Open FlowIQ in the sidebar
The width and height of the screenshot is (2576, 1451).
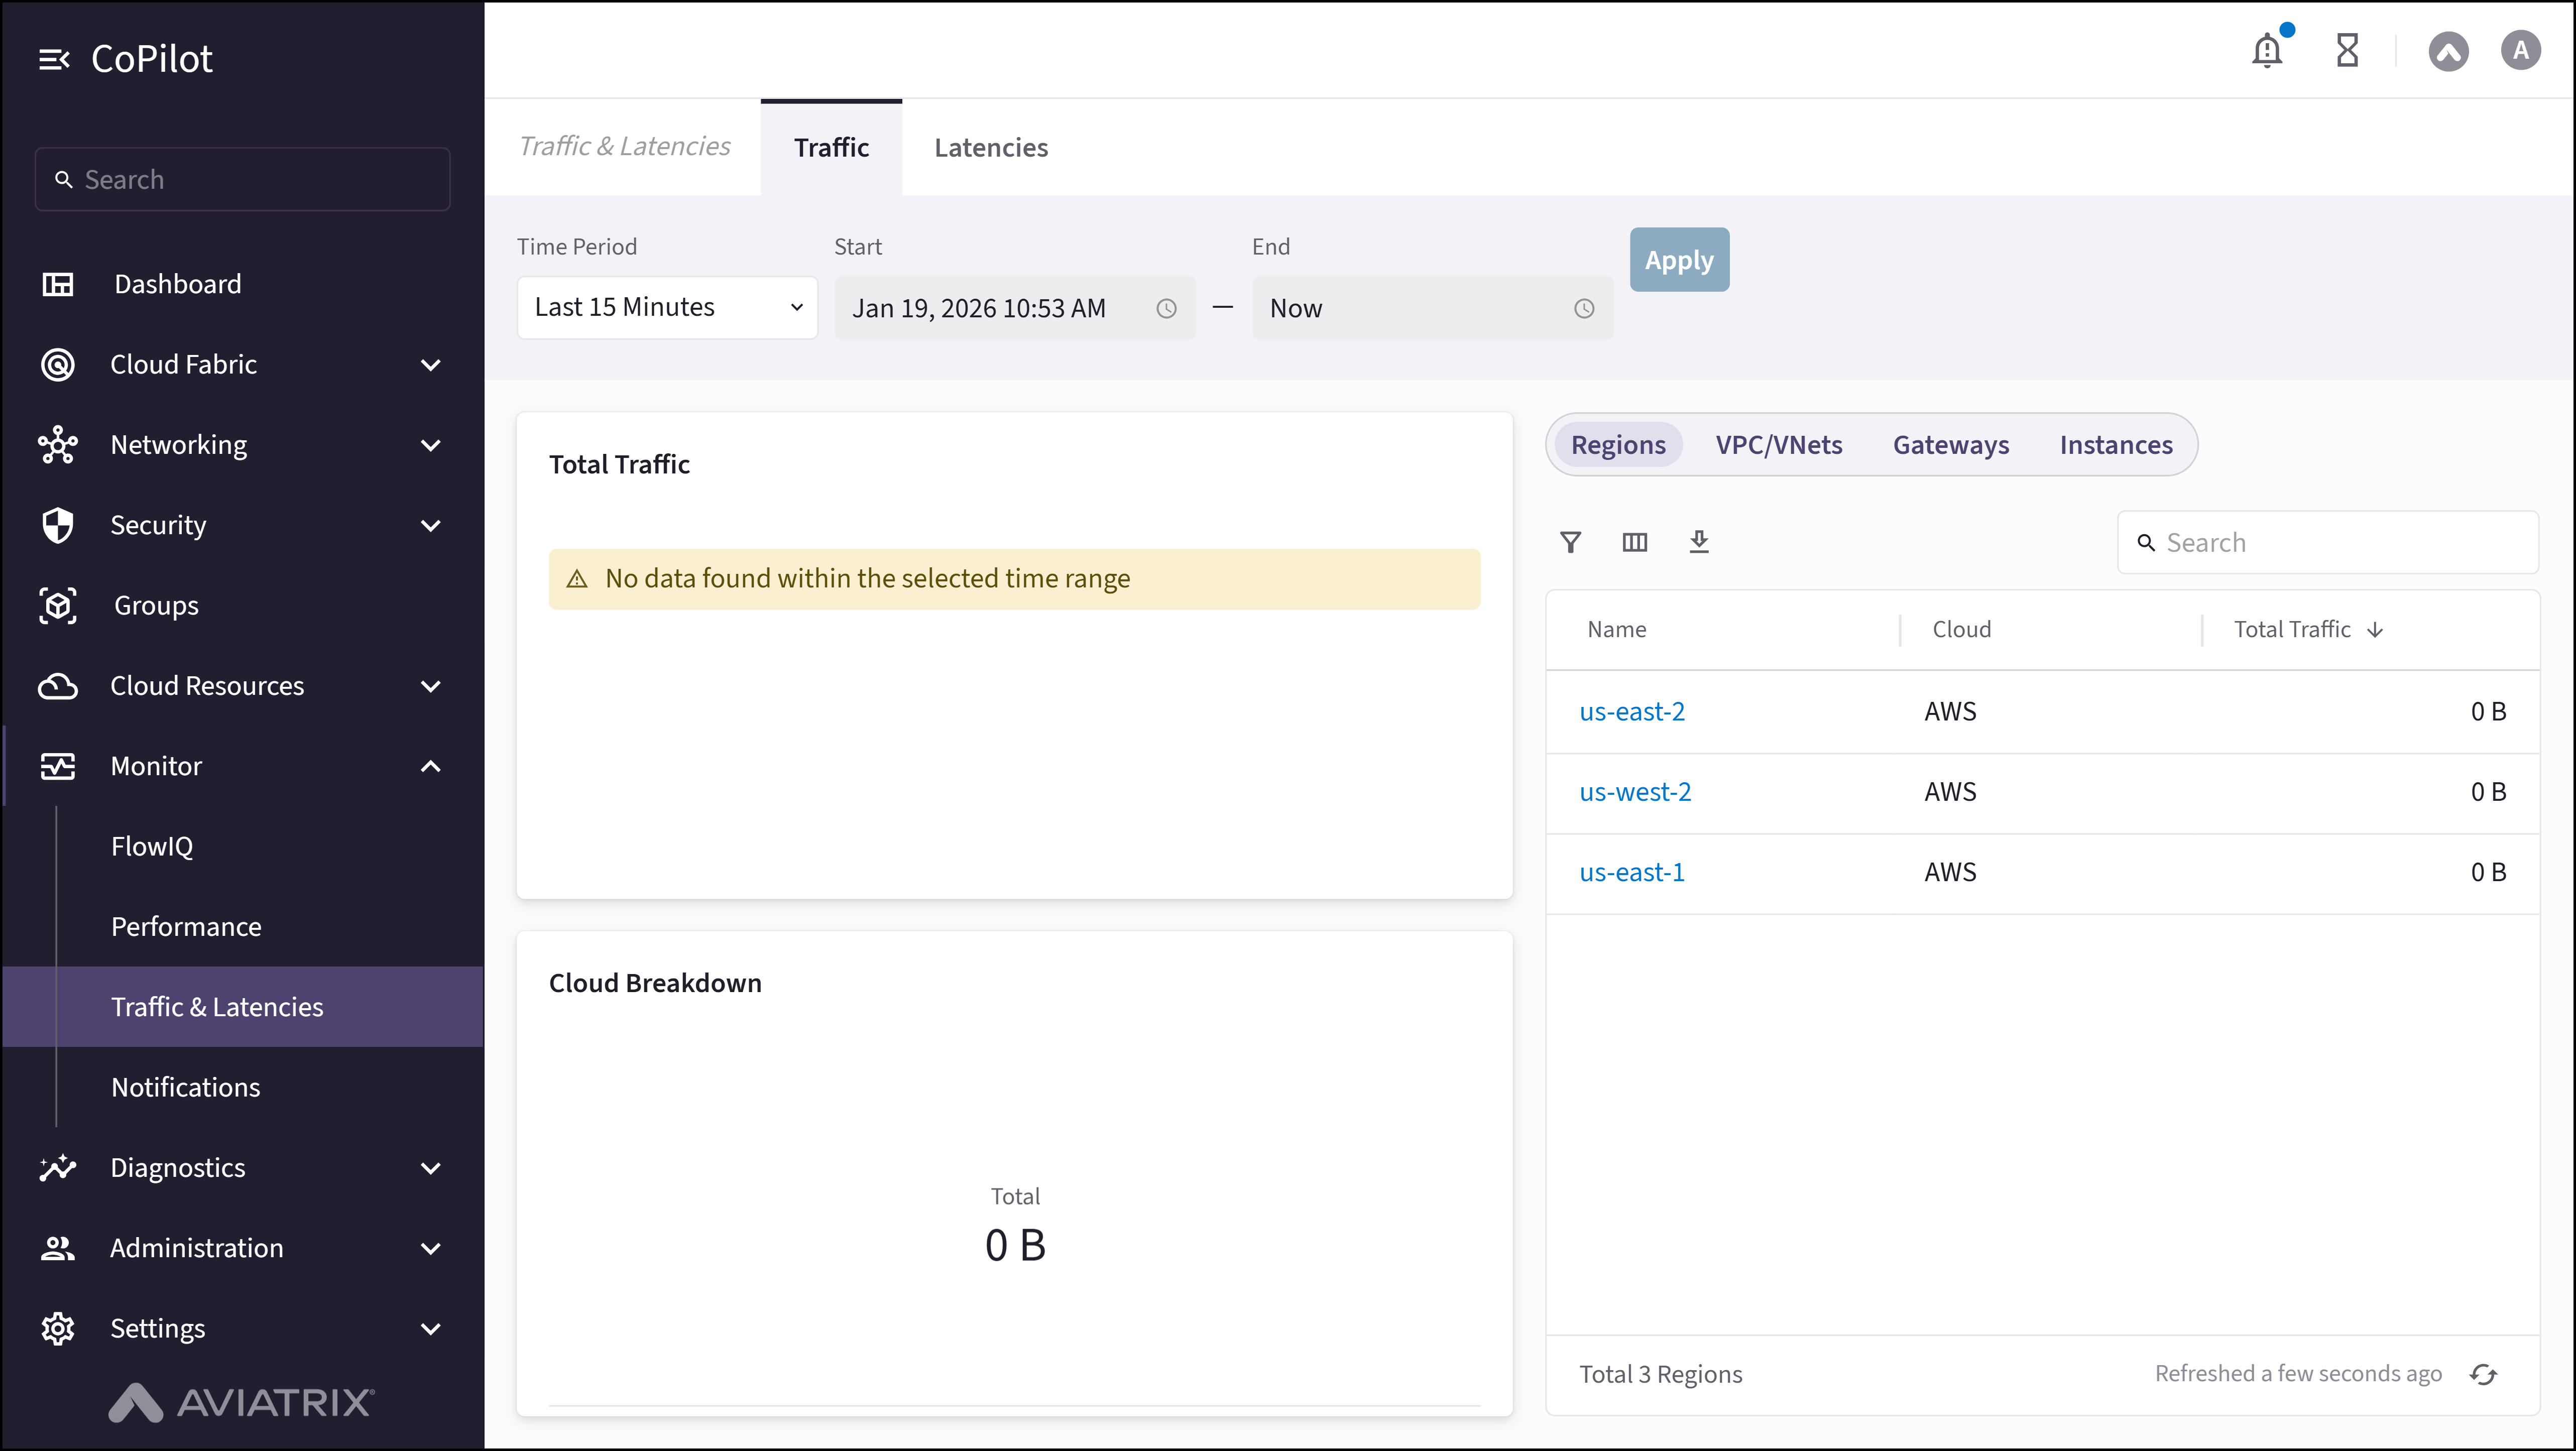[x=152, y=846]
